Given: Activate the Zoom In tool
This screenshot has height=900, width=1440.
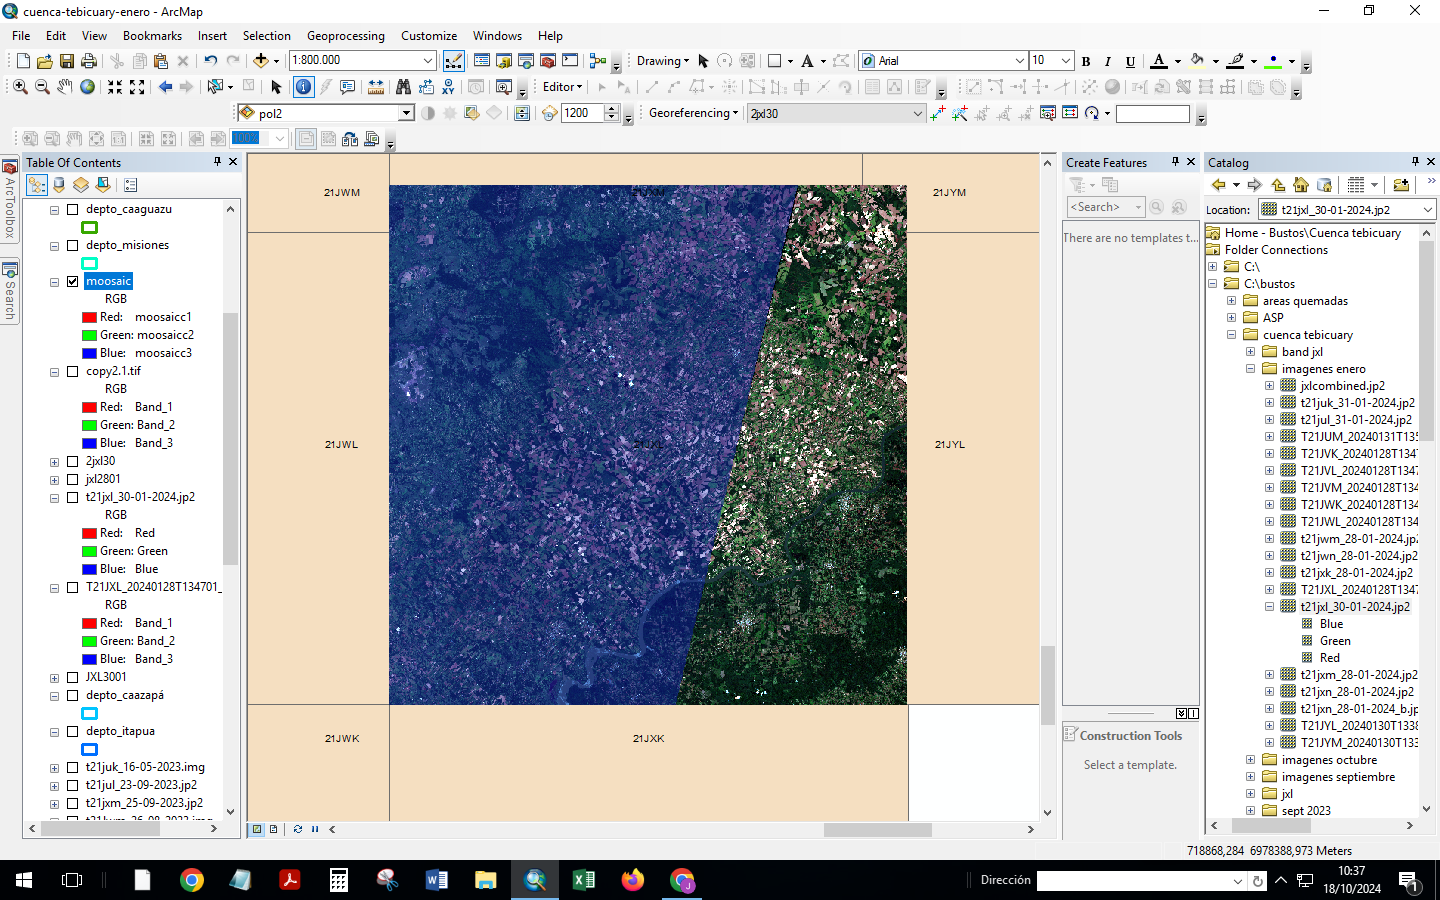Looking at the screenshot, I should click(21, 87).
